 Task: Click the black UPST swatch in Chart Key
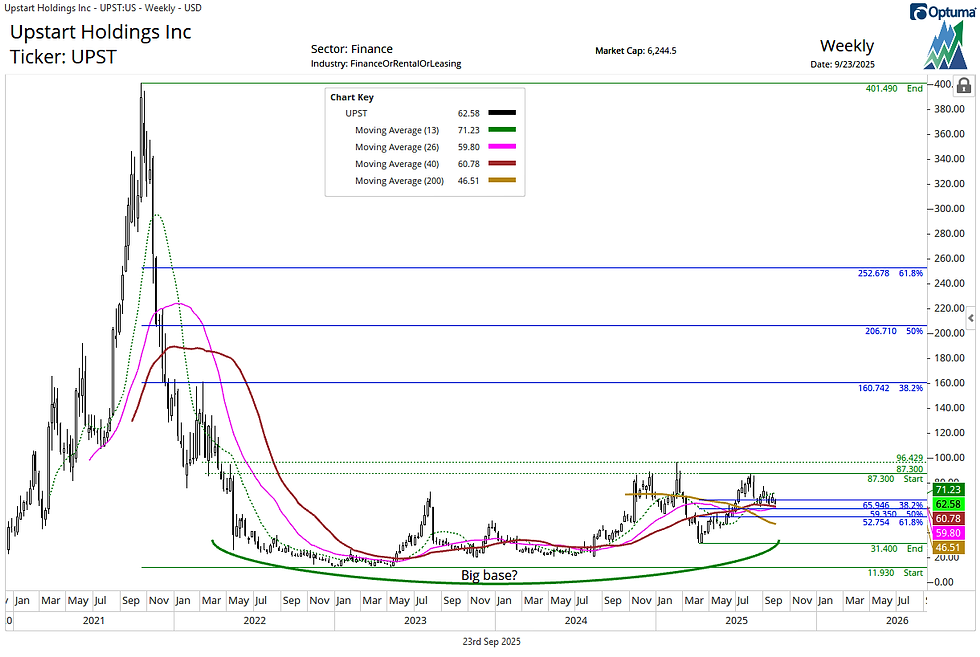coord(502,113)
